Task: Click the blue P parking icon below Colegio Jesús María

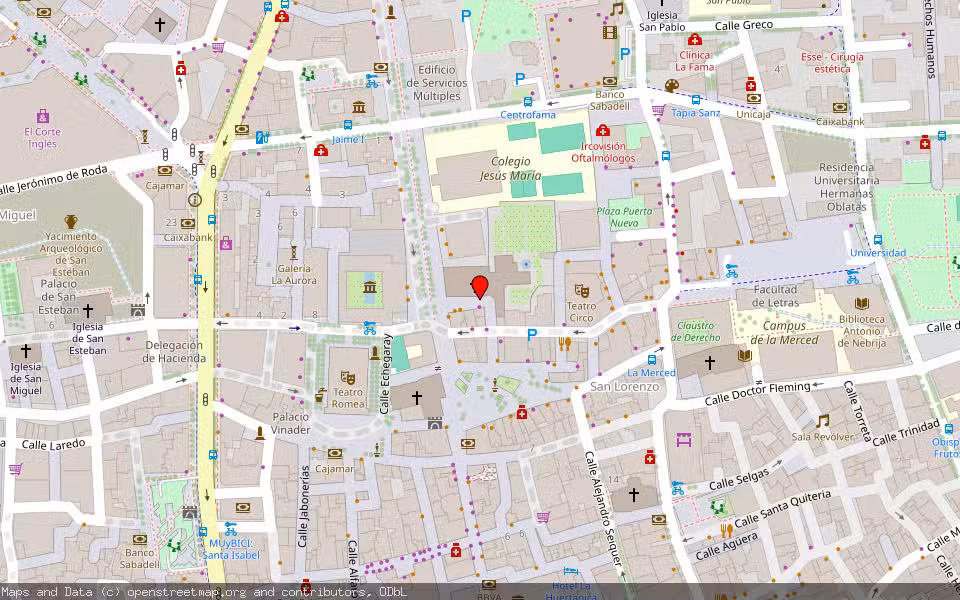Action: [x=533, y=335]
